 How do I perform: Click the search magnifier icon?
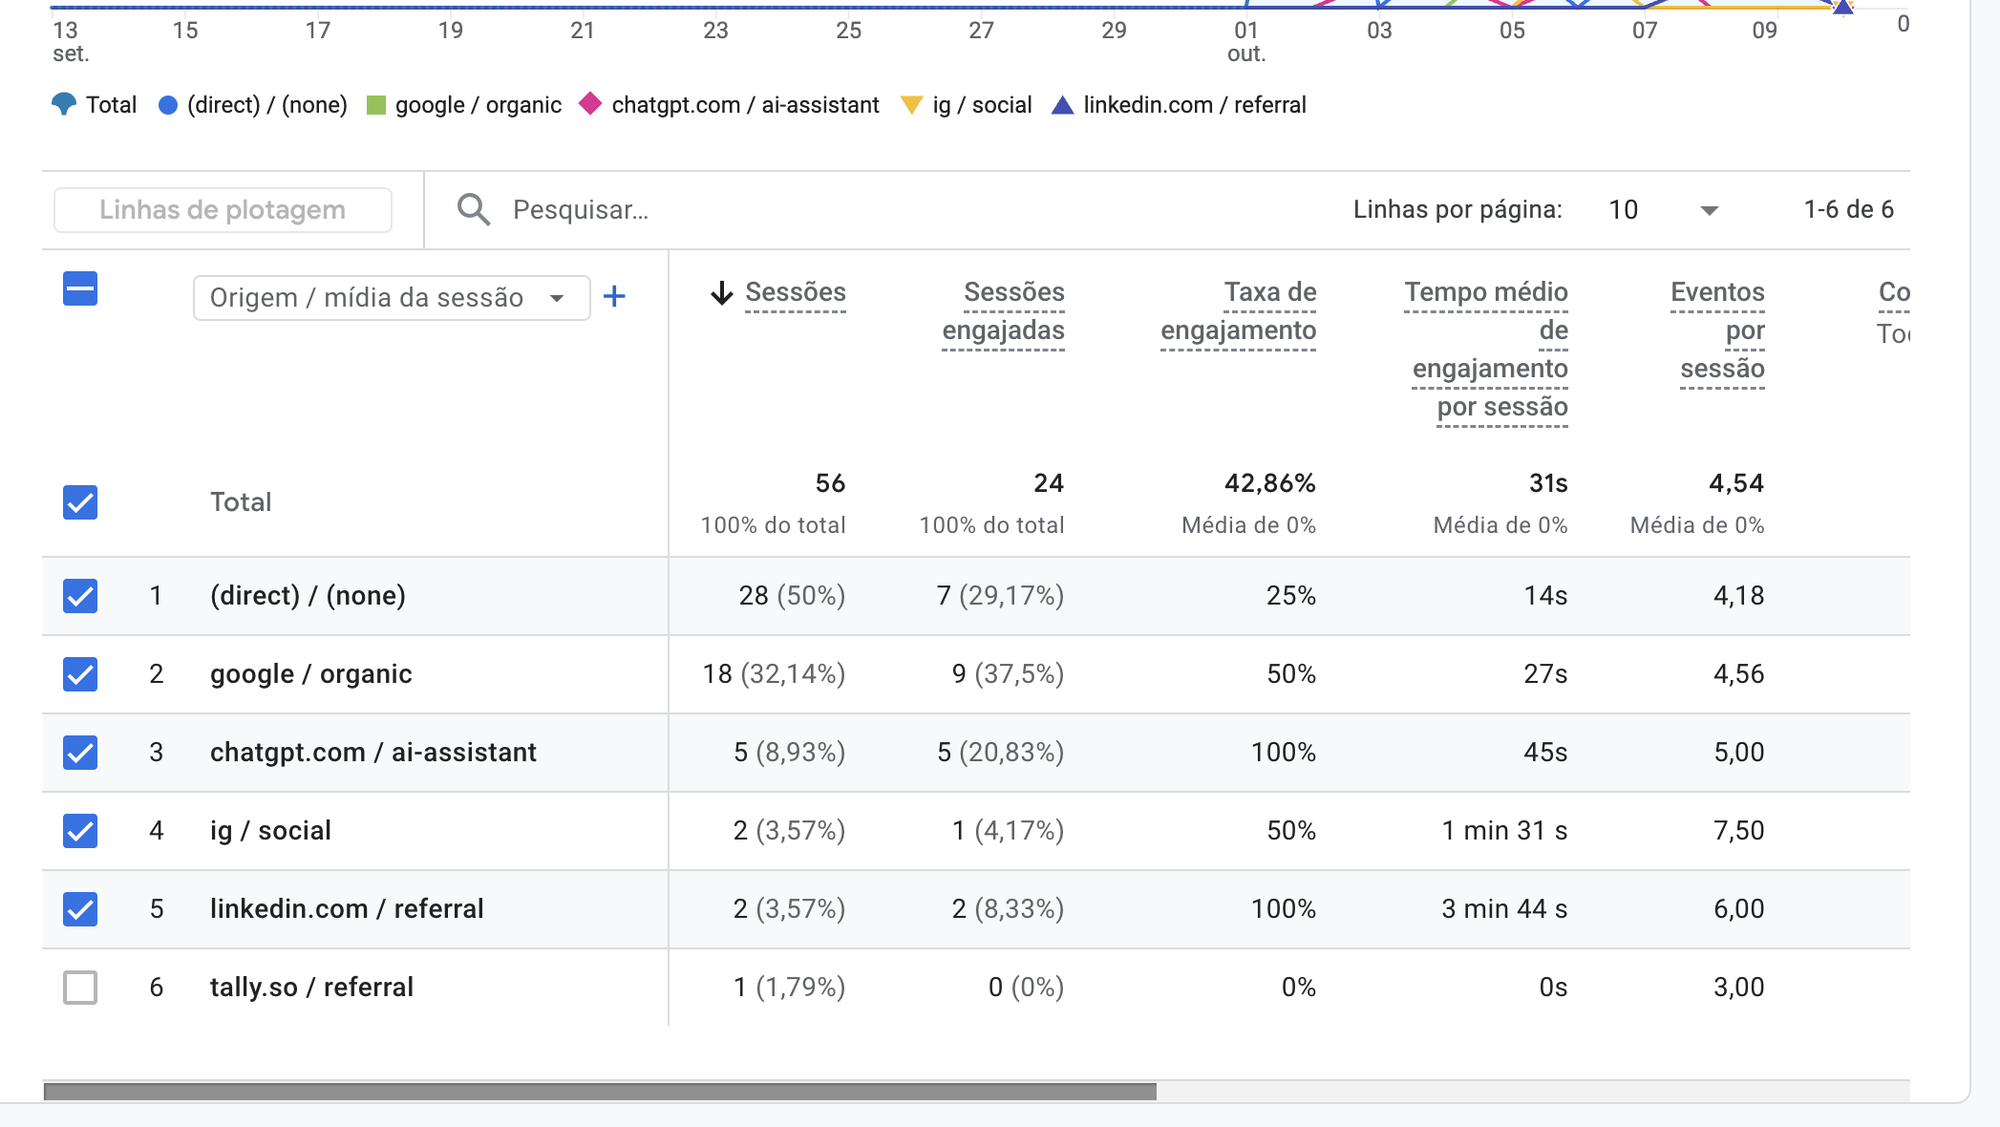pos(473,210)
